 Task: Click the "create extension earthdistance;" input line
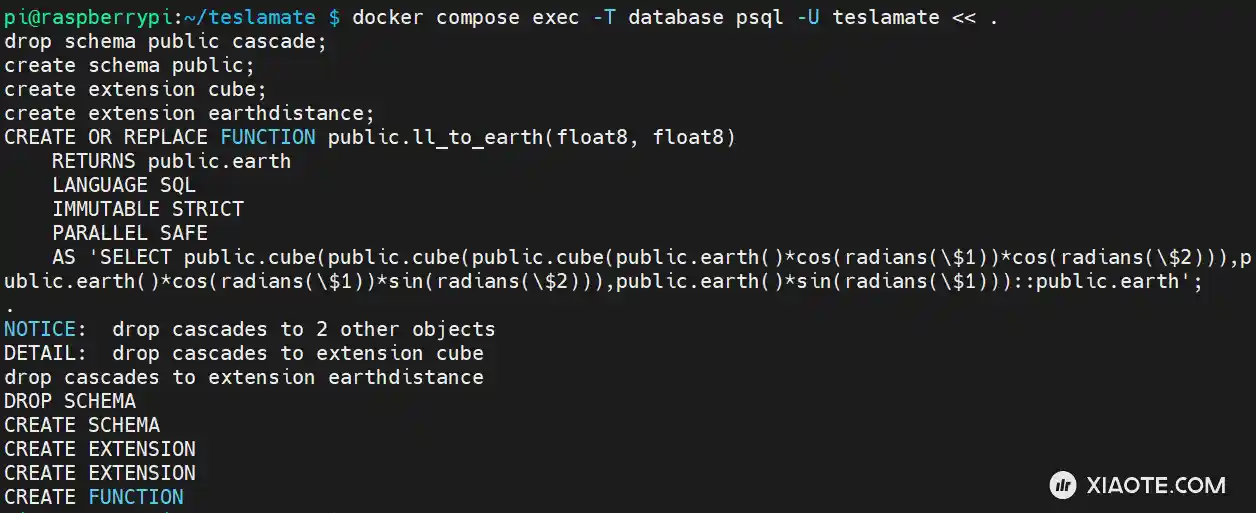click(x=189, y=113)
